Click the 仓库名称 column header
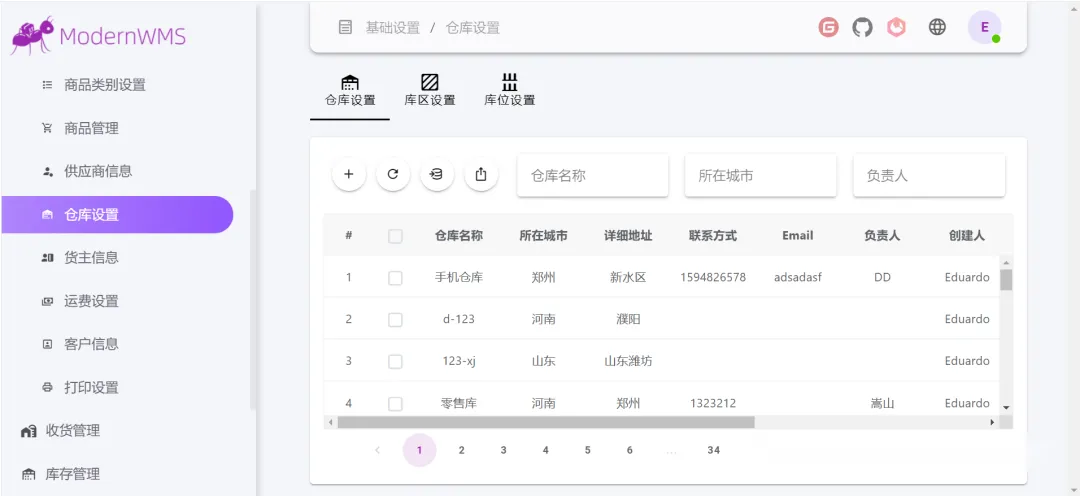1080x496 pixels. [x=459, y=236]
